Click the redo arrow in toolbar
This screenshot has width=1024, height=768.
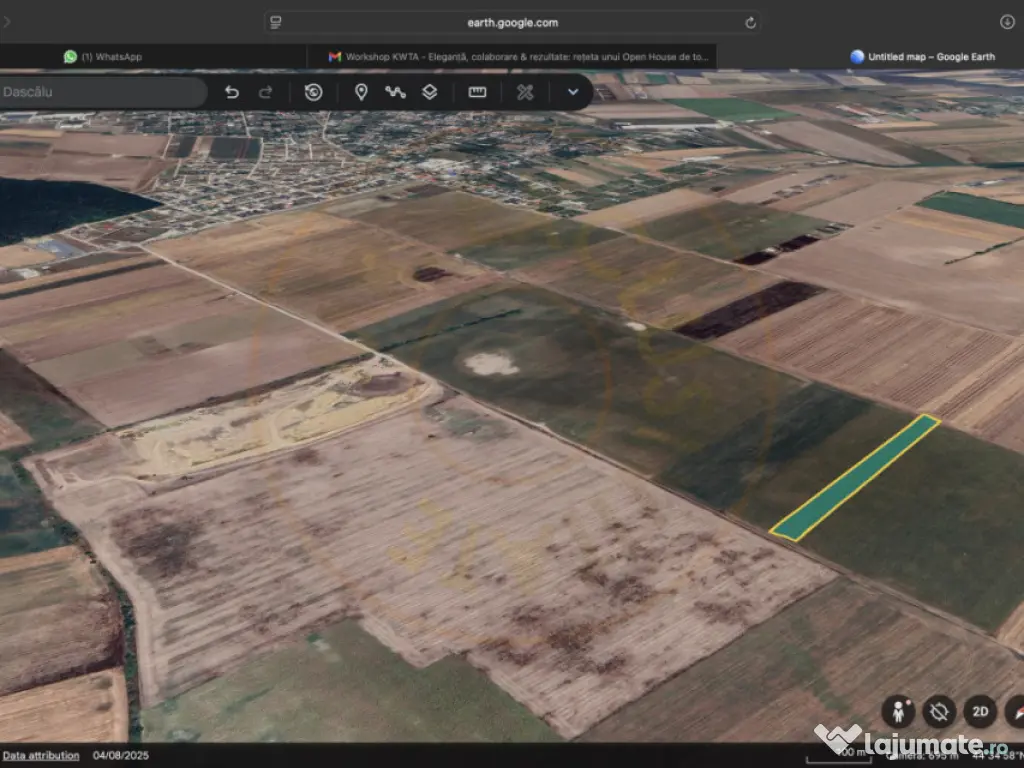pyautogui.click(x=266, y=92)
